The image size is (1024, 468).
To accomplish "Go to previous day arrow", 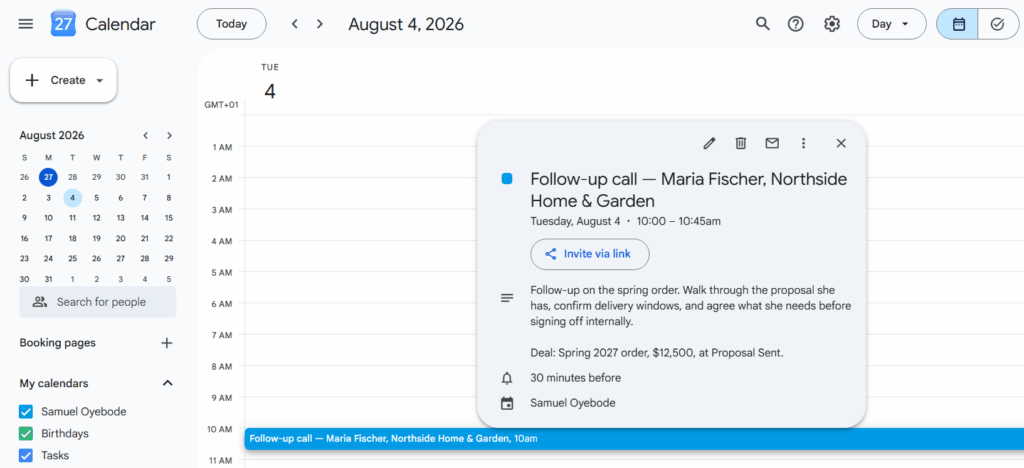I will click(295, 24).
